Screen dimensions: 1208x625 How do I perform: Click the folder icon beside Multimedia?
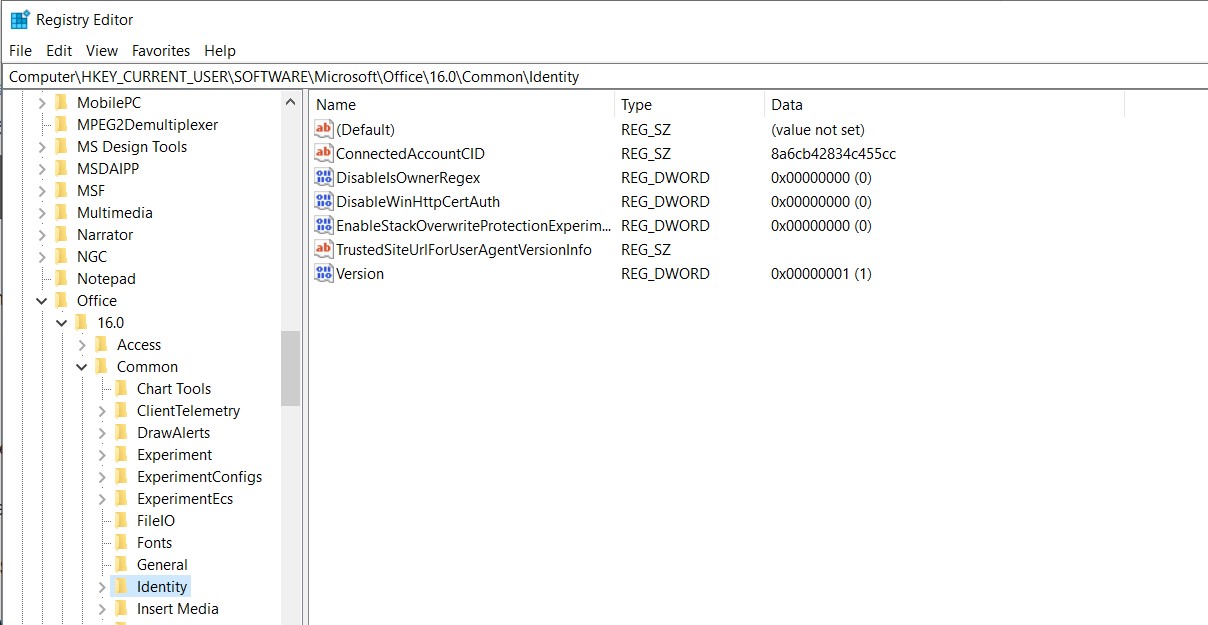coord(61,212)
